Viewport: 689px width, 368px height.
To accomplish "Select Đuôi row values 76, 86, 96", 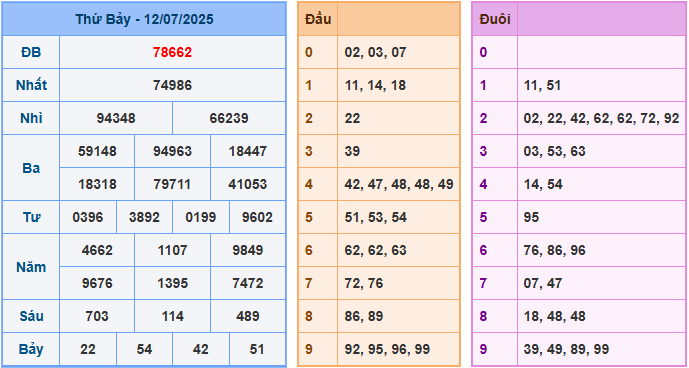I will (x=554, y=250).
